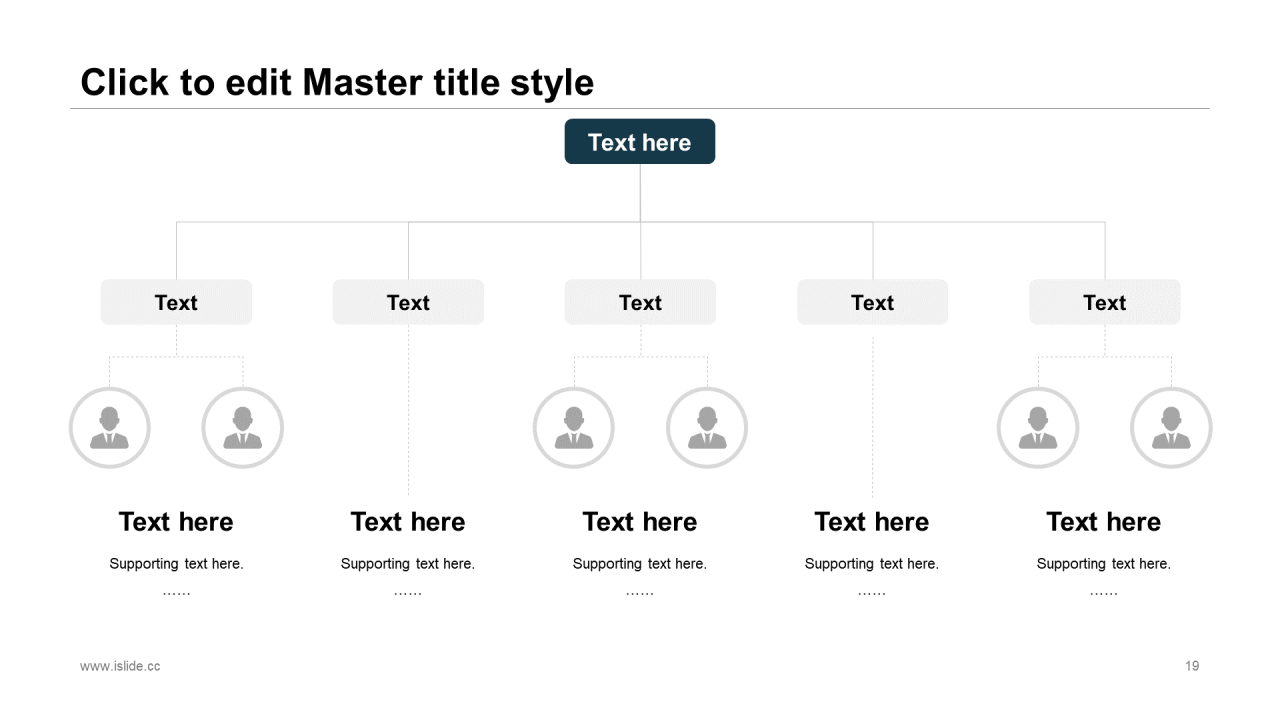Click the left person icon under the last Text box

pos(1037,428)
